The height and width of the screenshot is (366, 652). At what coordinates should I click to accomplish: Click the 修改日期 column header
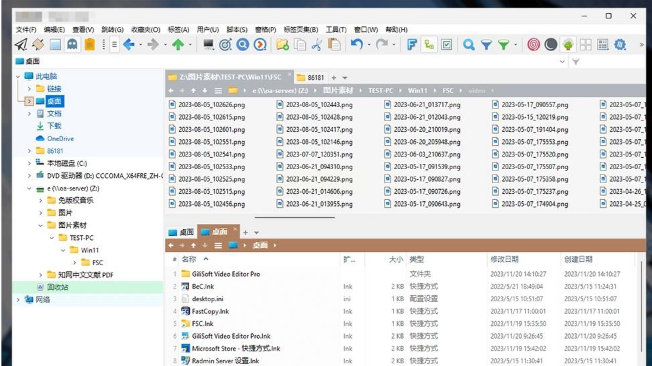tap(504, 260)
